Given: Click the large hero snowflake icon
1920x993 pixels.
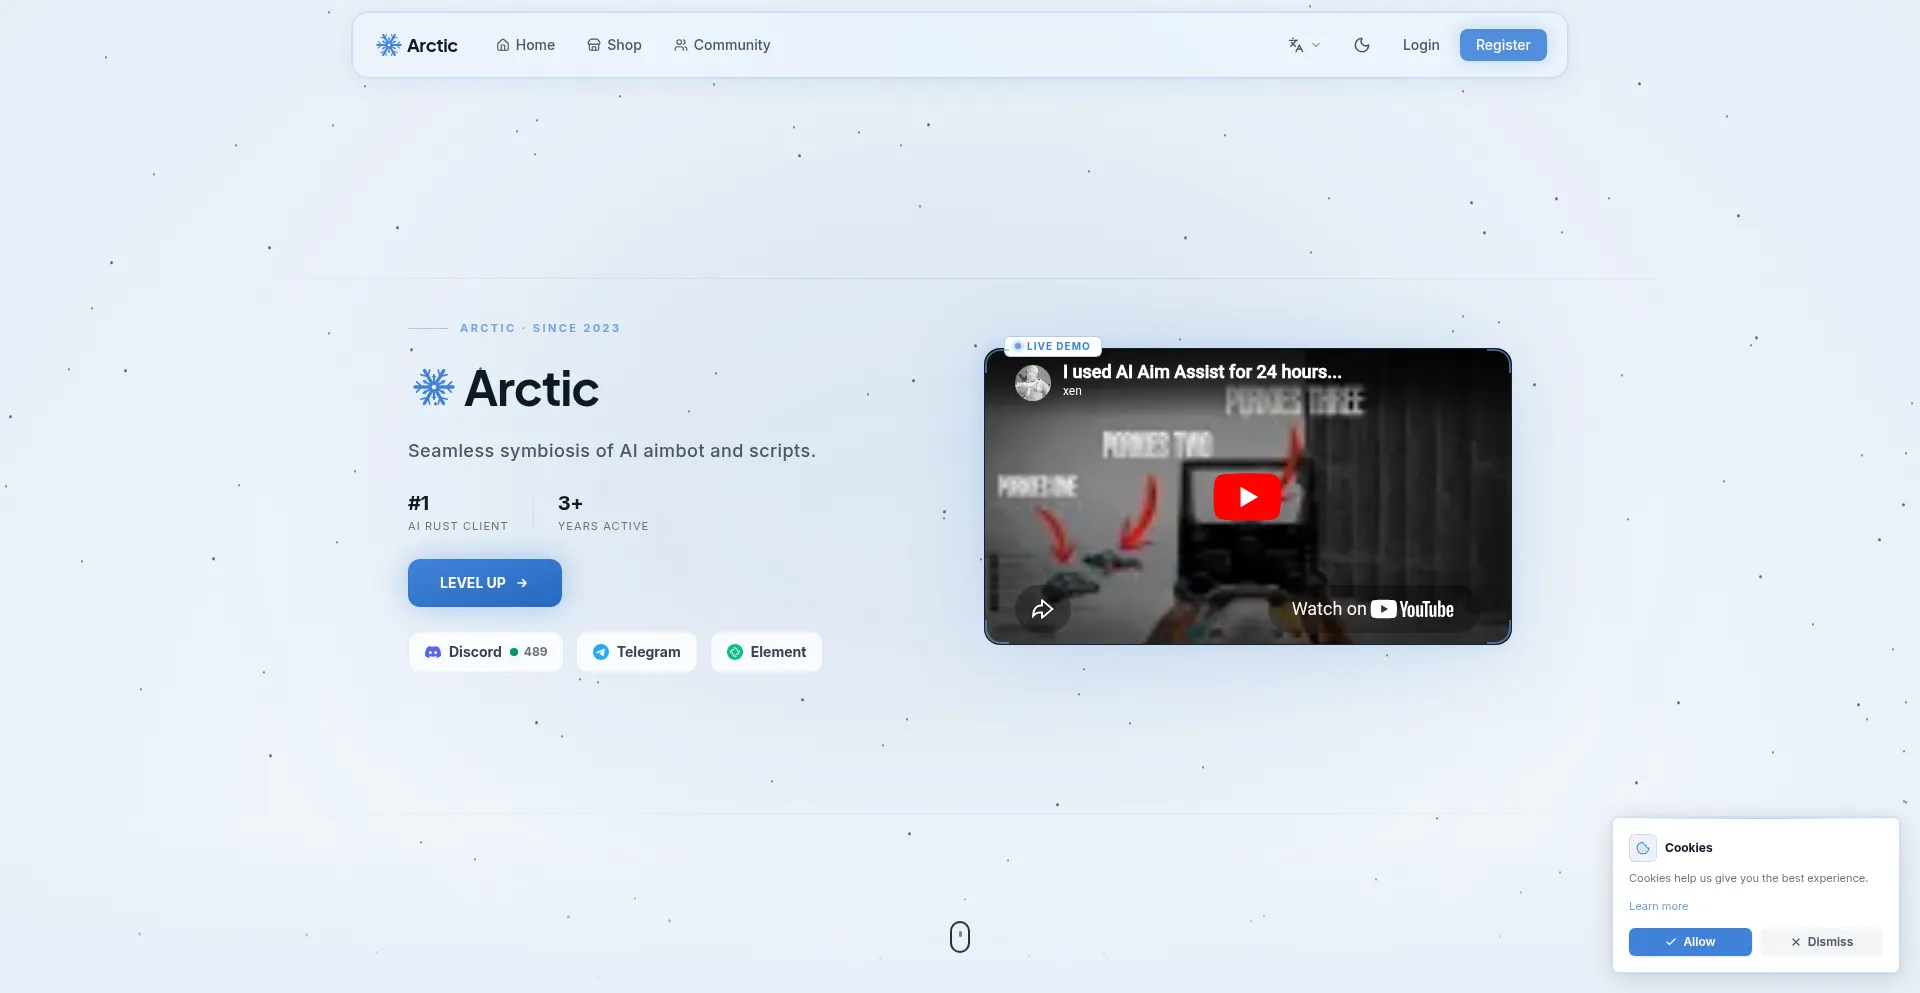Looking at the screenshot, I should click(x=434, y=388).
